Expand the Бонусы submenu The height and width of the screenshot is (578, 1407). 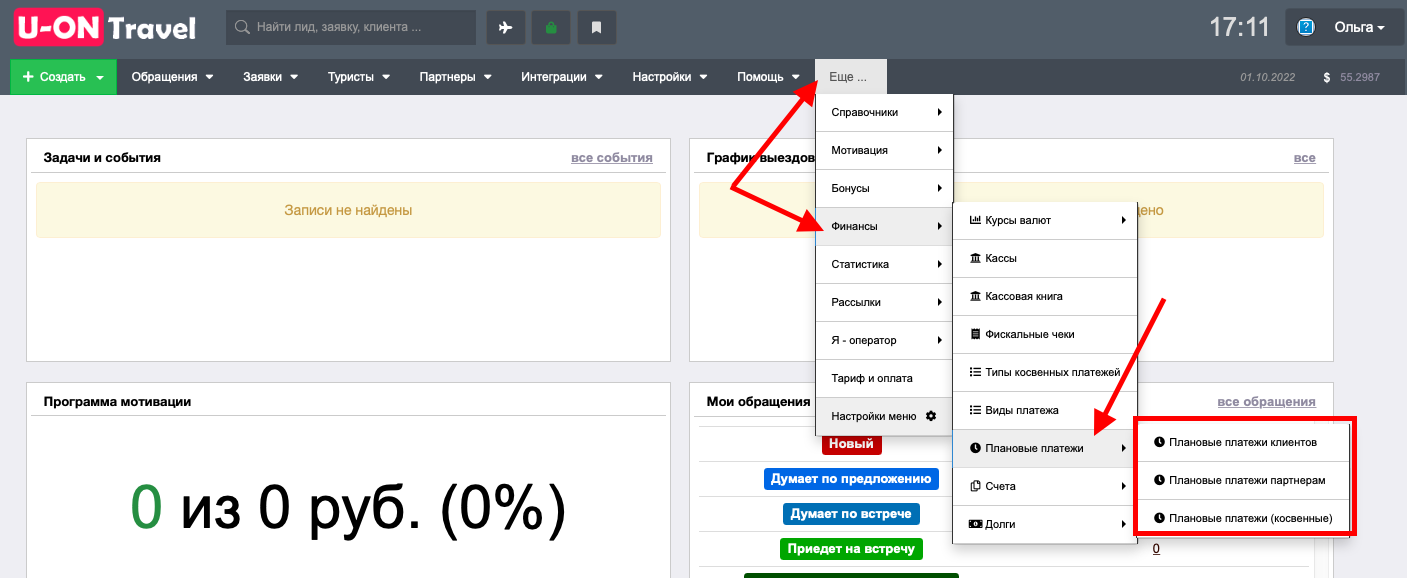pos(884,188)
